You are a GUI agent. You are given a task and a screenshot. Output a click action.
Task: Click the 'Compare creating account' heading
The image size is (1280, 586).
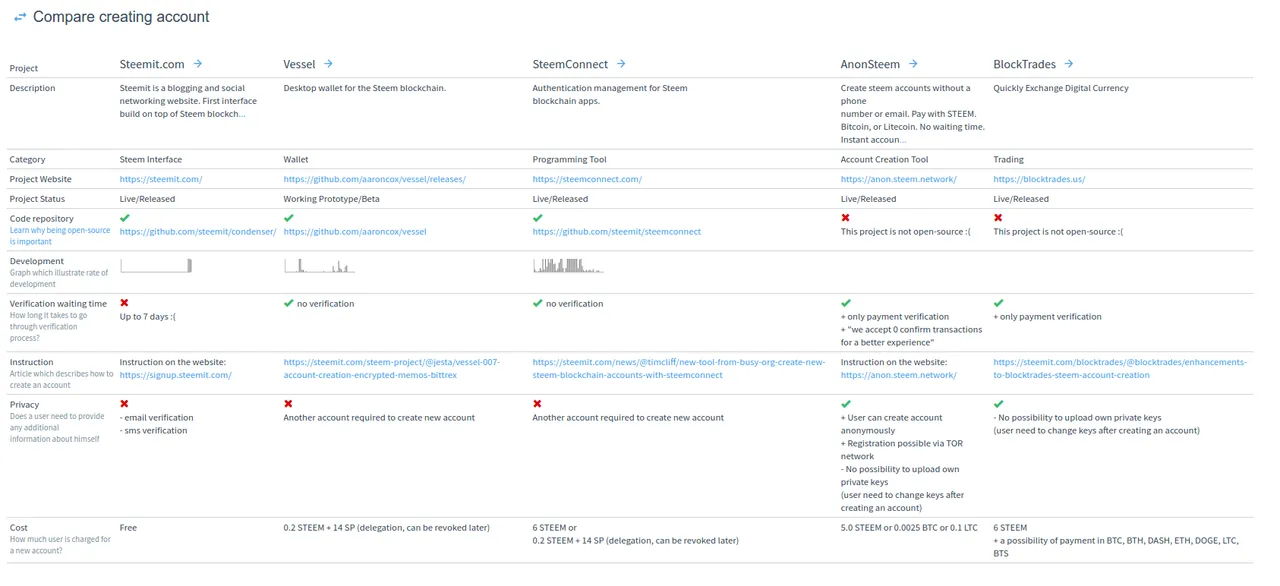point(121,17)
